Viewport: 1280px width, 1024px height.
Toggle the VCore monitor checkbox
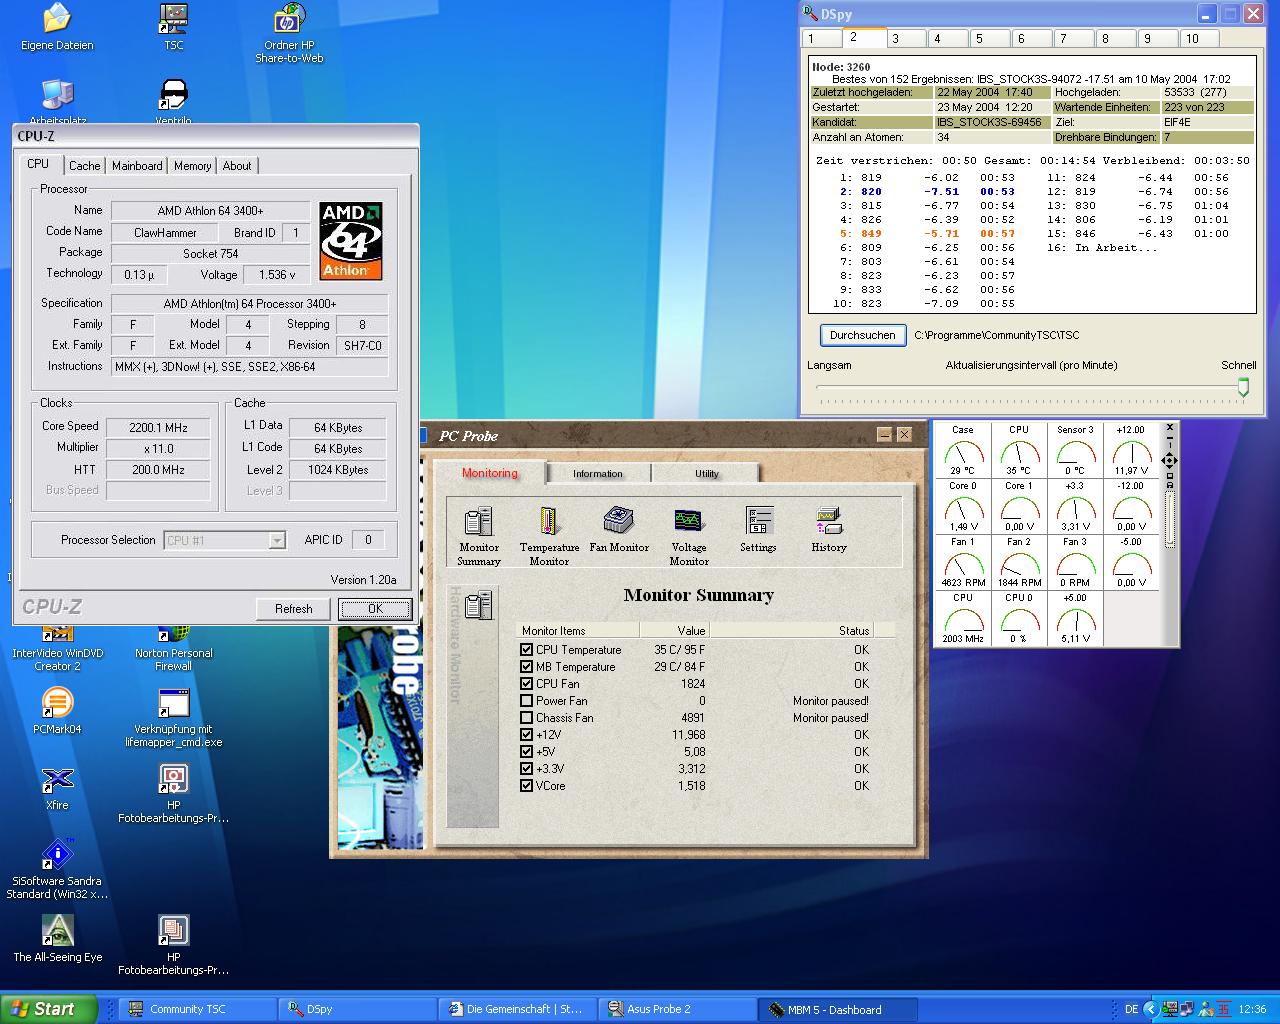527,786
